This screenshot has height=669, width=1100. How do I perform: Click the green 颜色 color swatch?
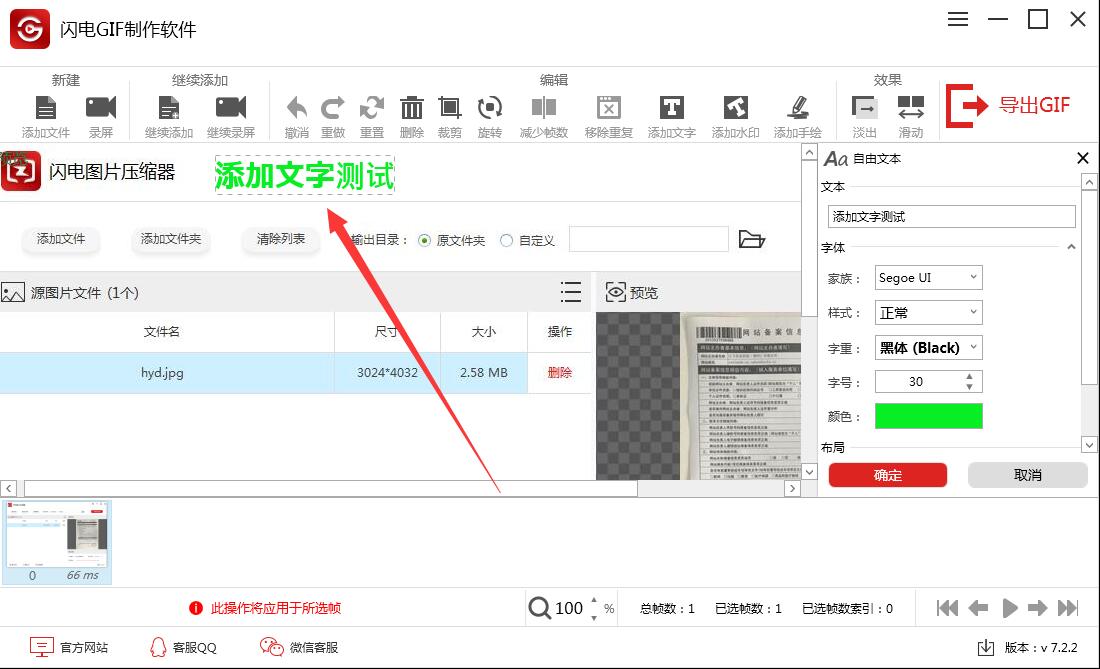[x=928, y=416]
